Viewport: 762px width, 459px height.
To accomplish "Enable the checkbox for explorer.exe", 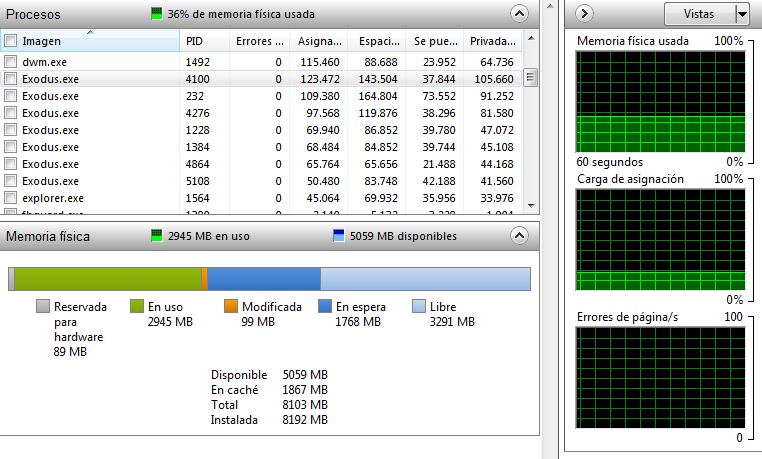I will (11, 198).
